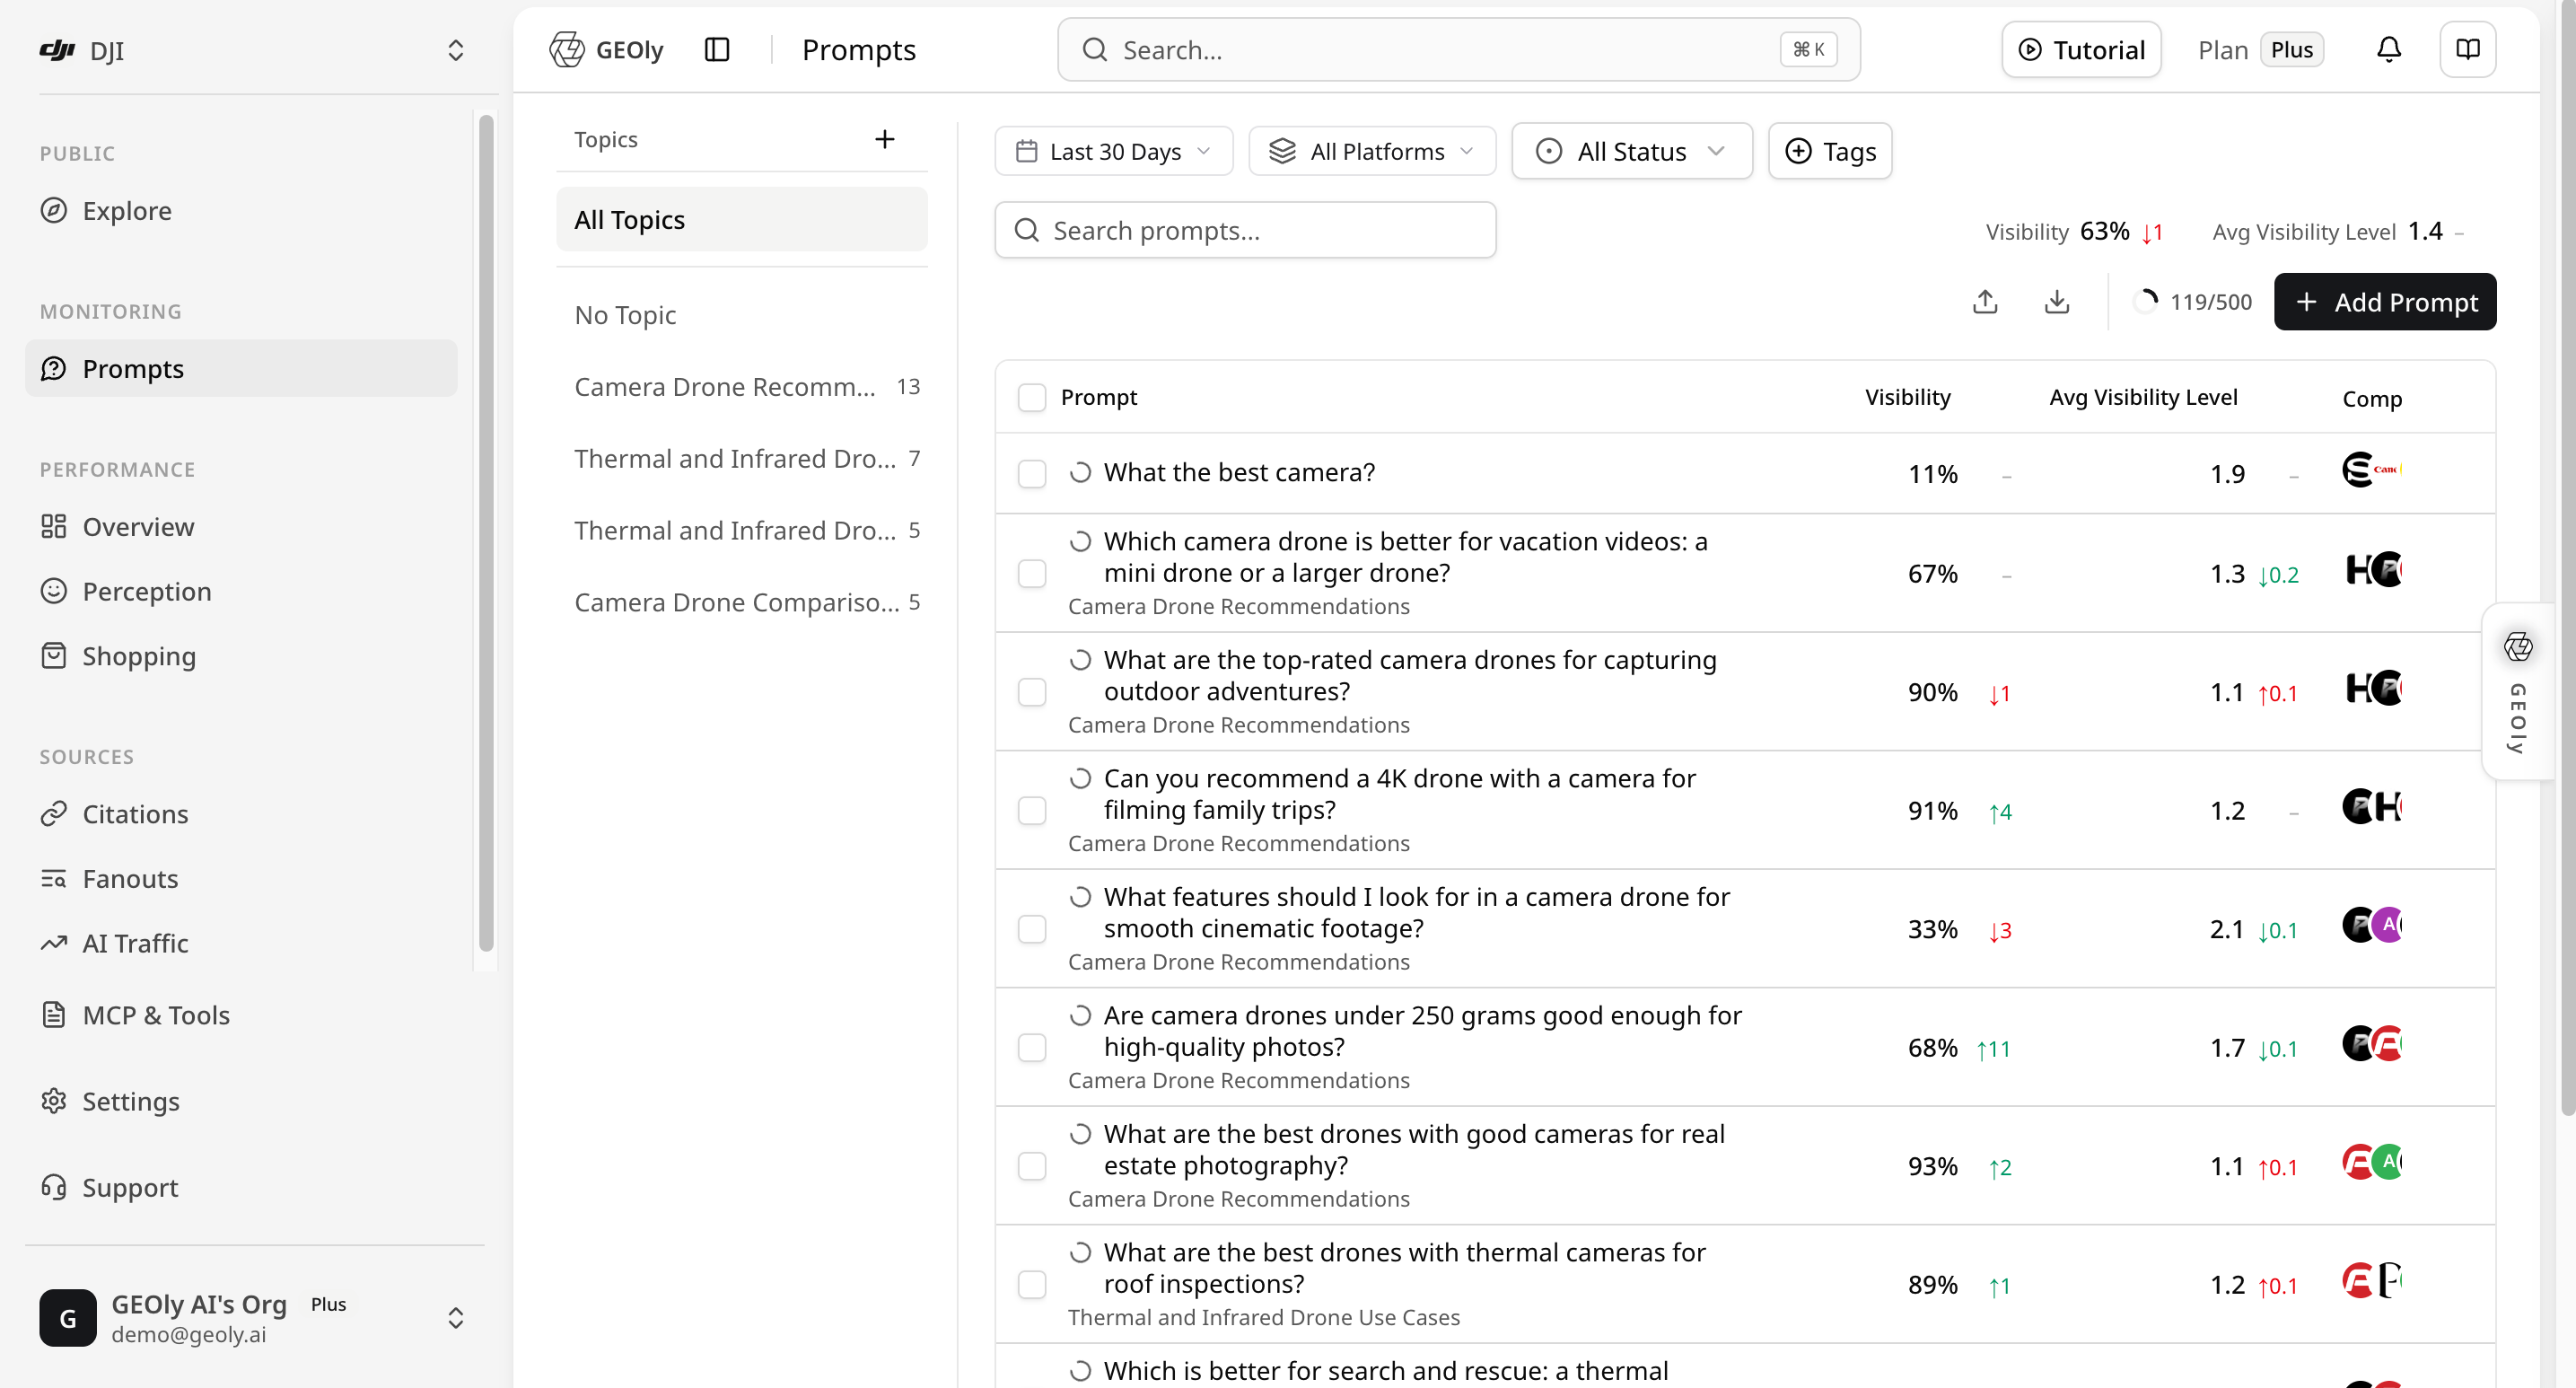
Task: Select the No Topic filter
Action: 741,315
